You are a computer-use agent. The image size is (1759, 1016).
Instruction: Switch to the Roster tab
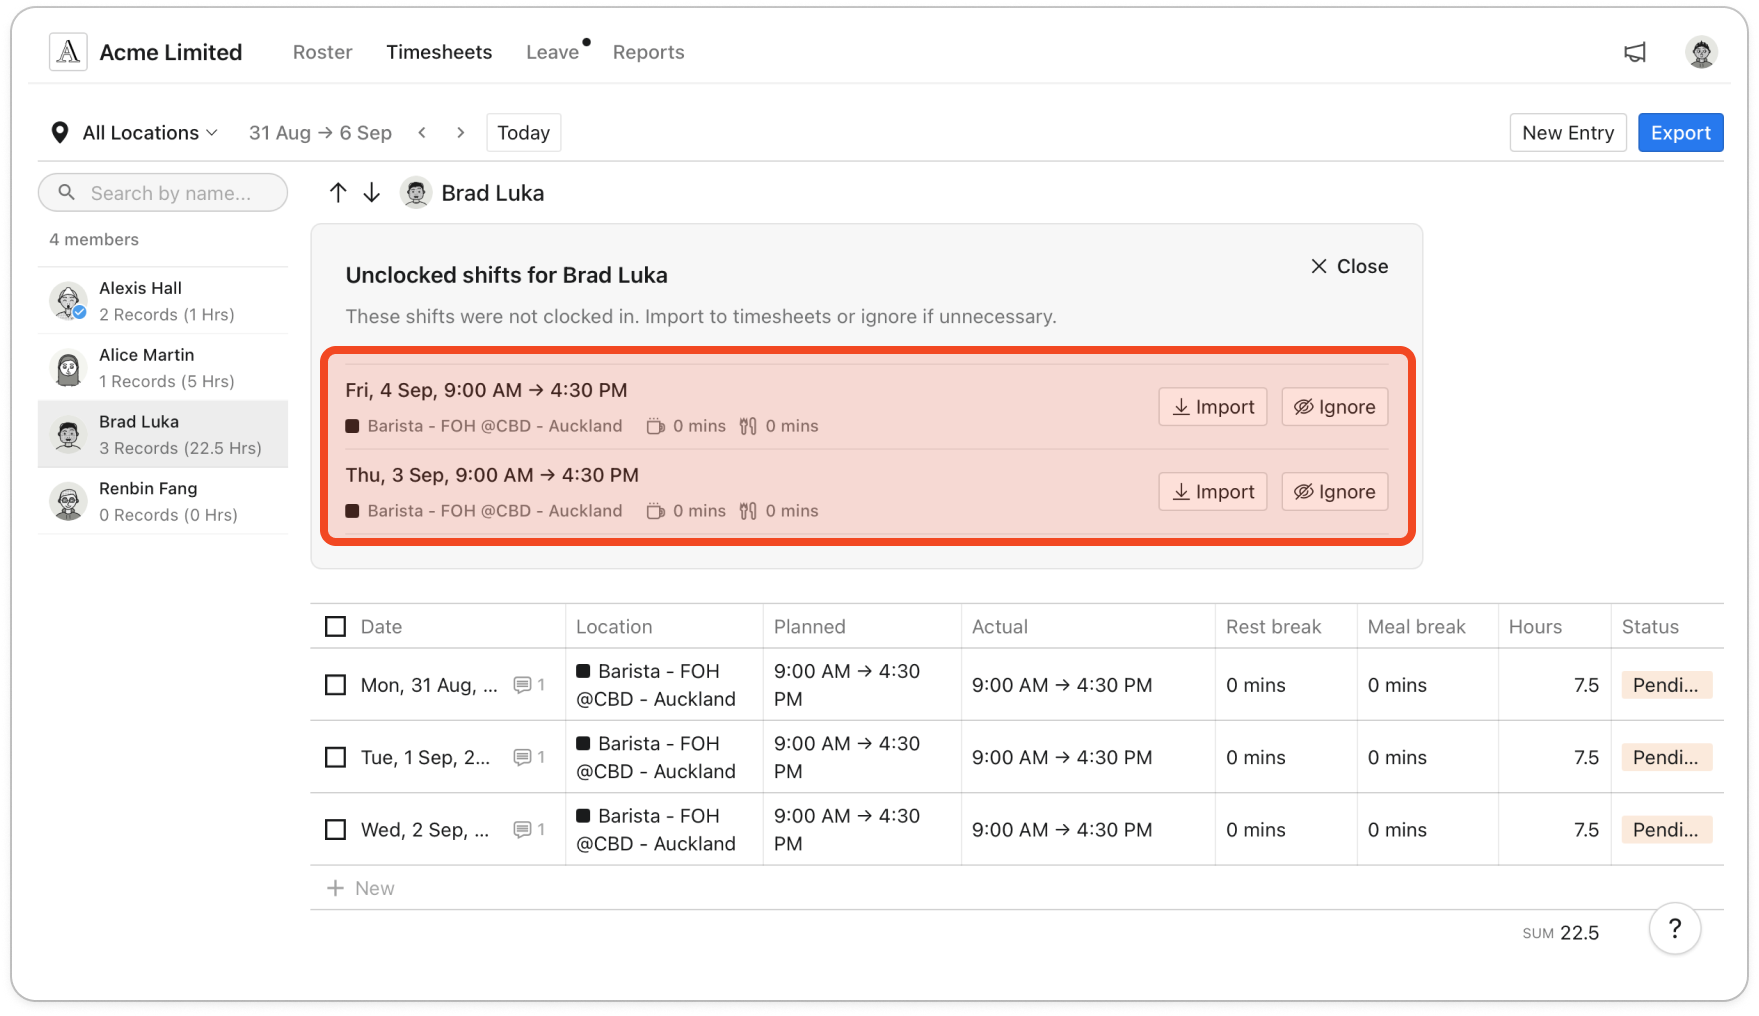(x=322, y=52)
